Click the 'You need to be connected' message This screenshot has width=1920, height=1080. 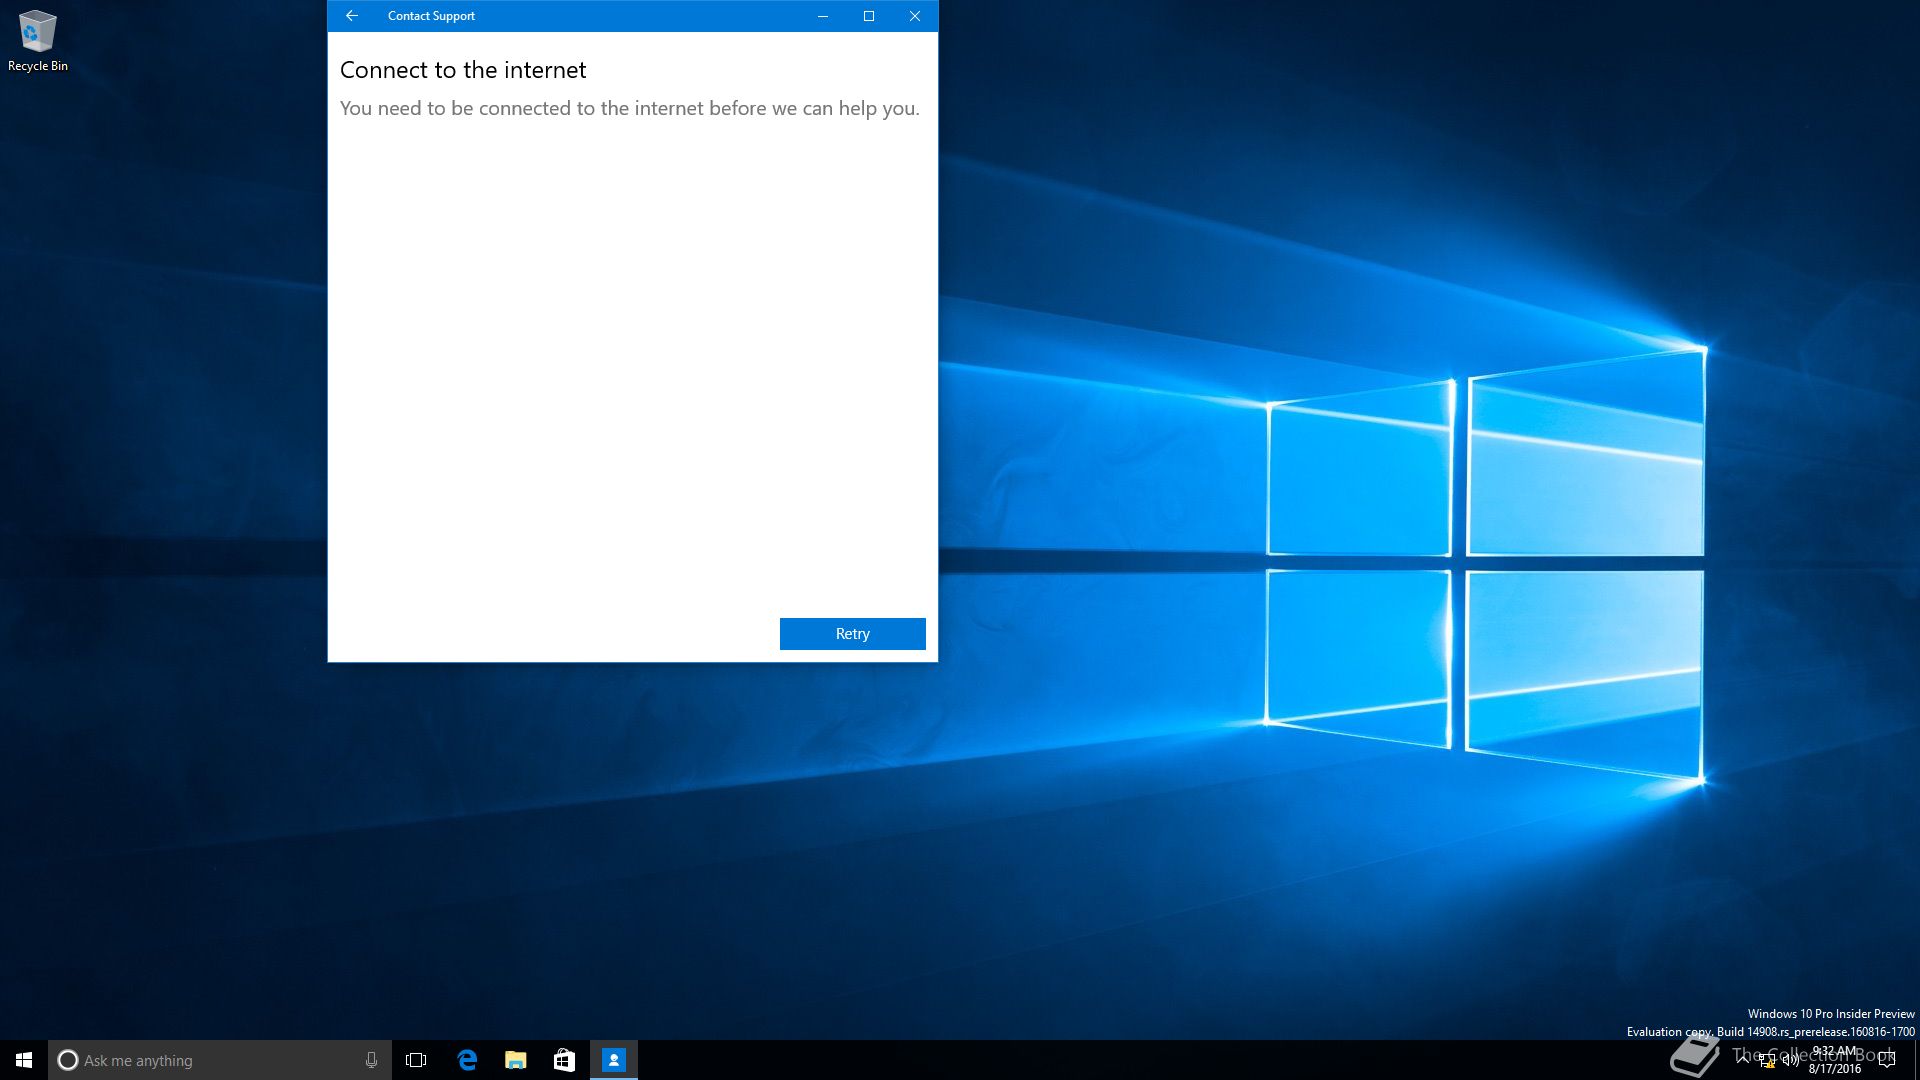tap(629, 108)
